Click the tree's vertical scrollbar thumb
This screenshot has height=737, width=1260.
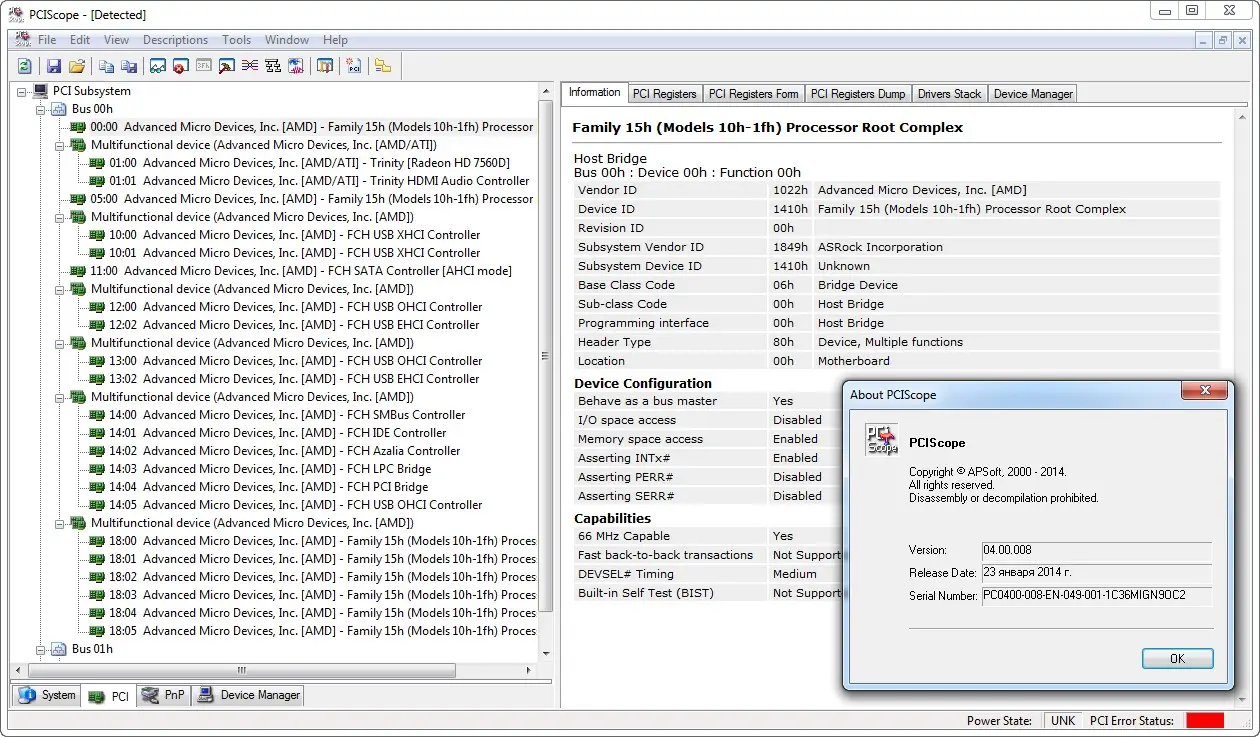coord(545,356)
